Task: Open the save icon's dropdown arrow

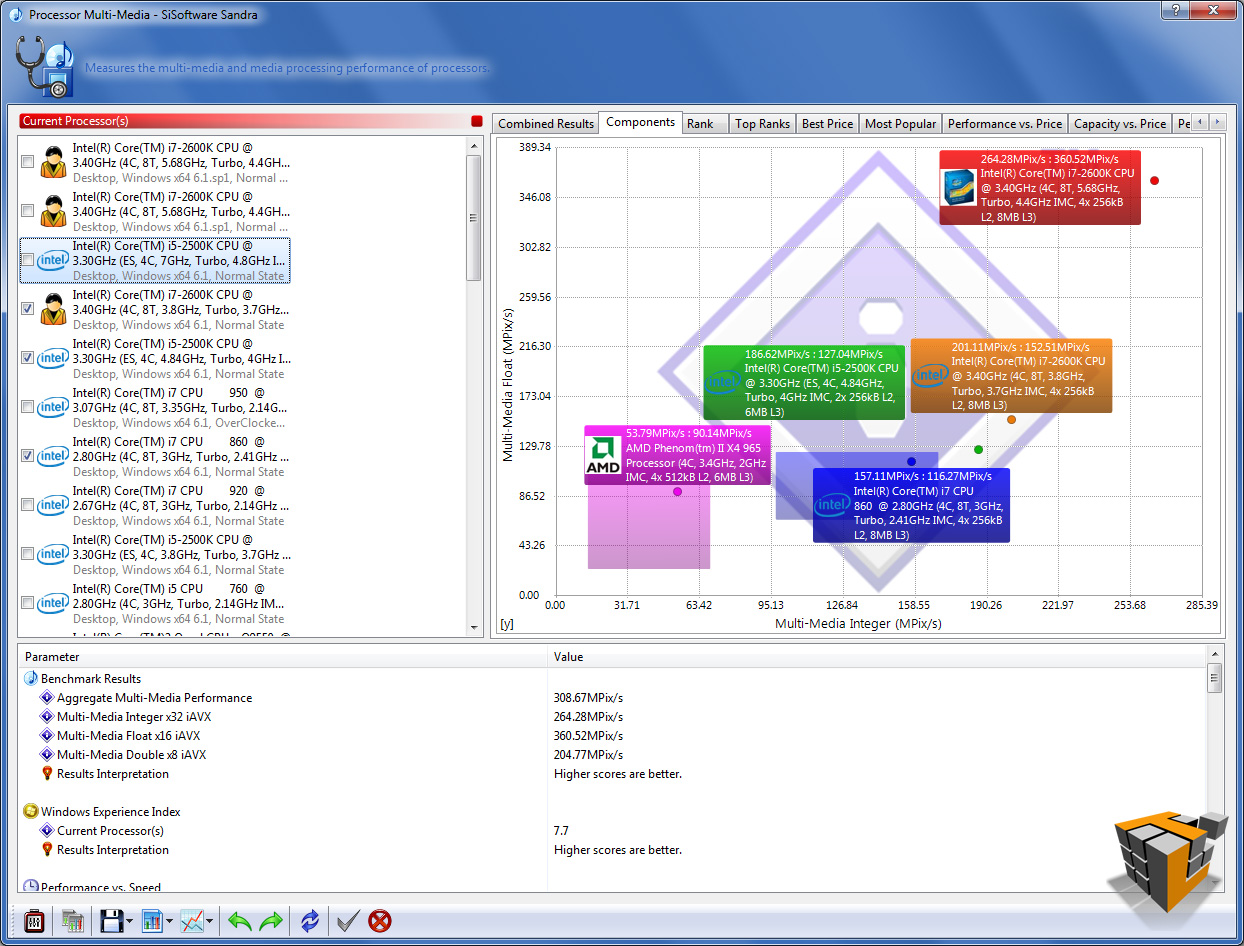Action: (130, 922)
